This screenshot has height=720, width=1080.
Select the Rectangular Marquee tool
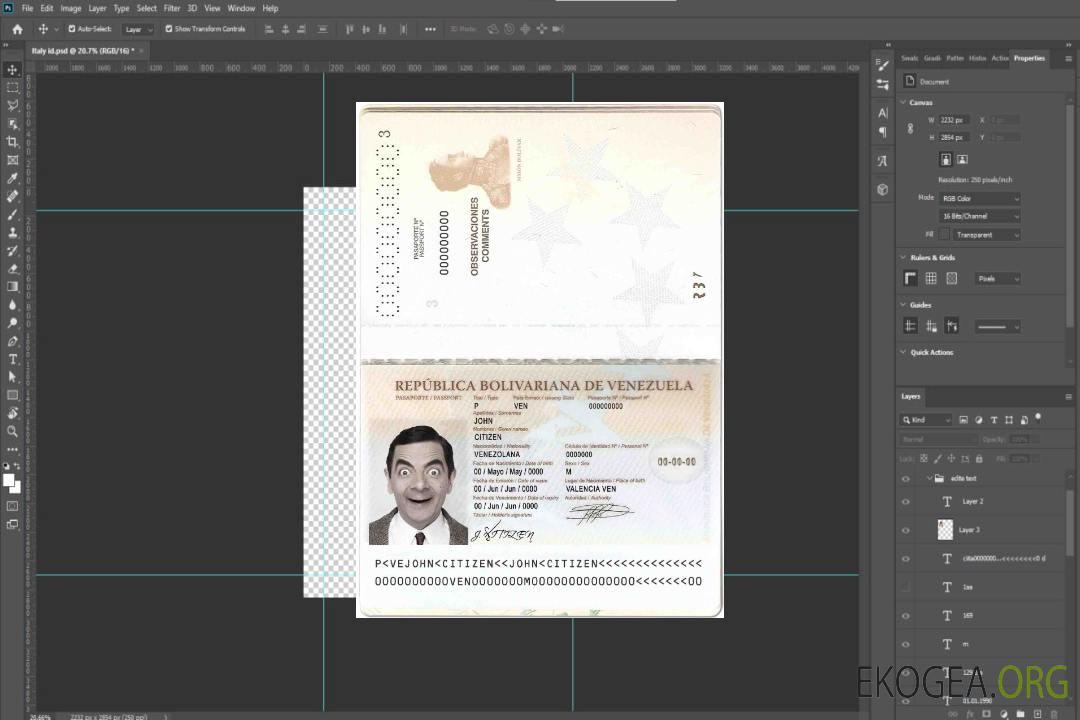(x=12, y=88)
